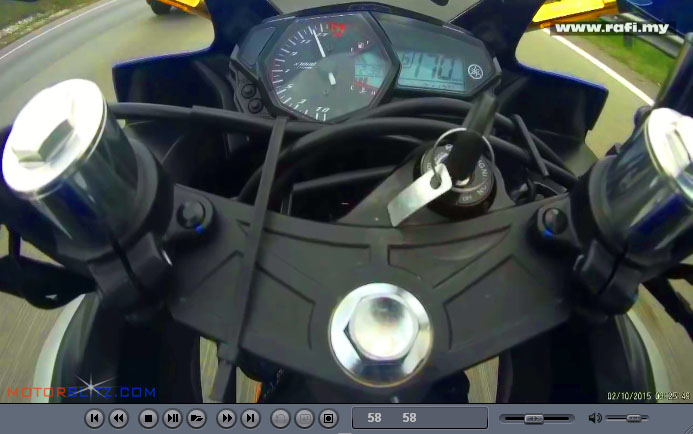
Task: Click the middle greyed-out round button
Action: pos(305,418)
